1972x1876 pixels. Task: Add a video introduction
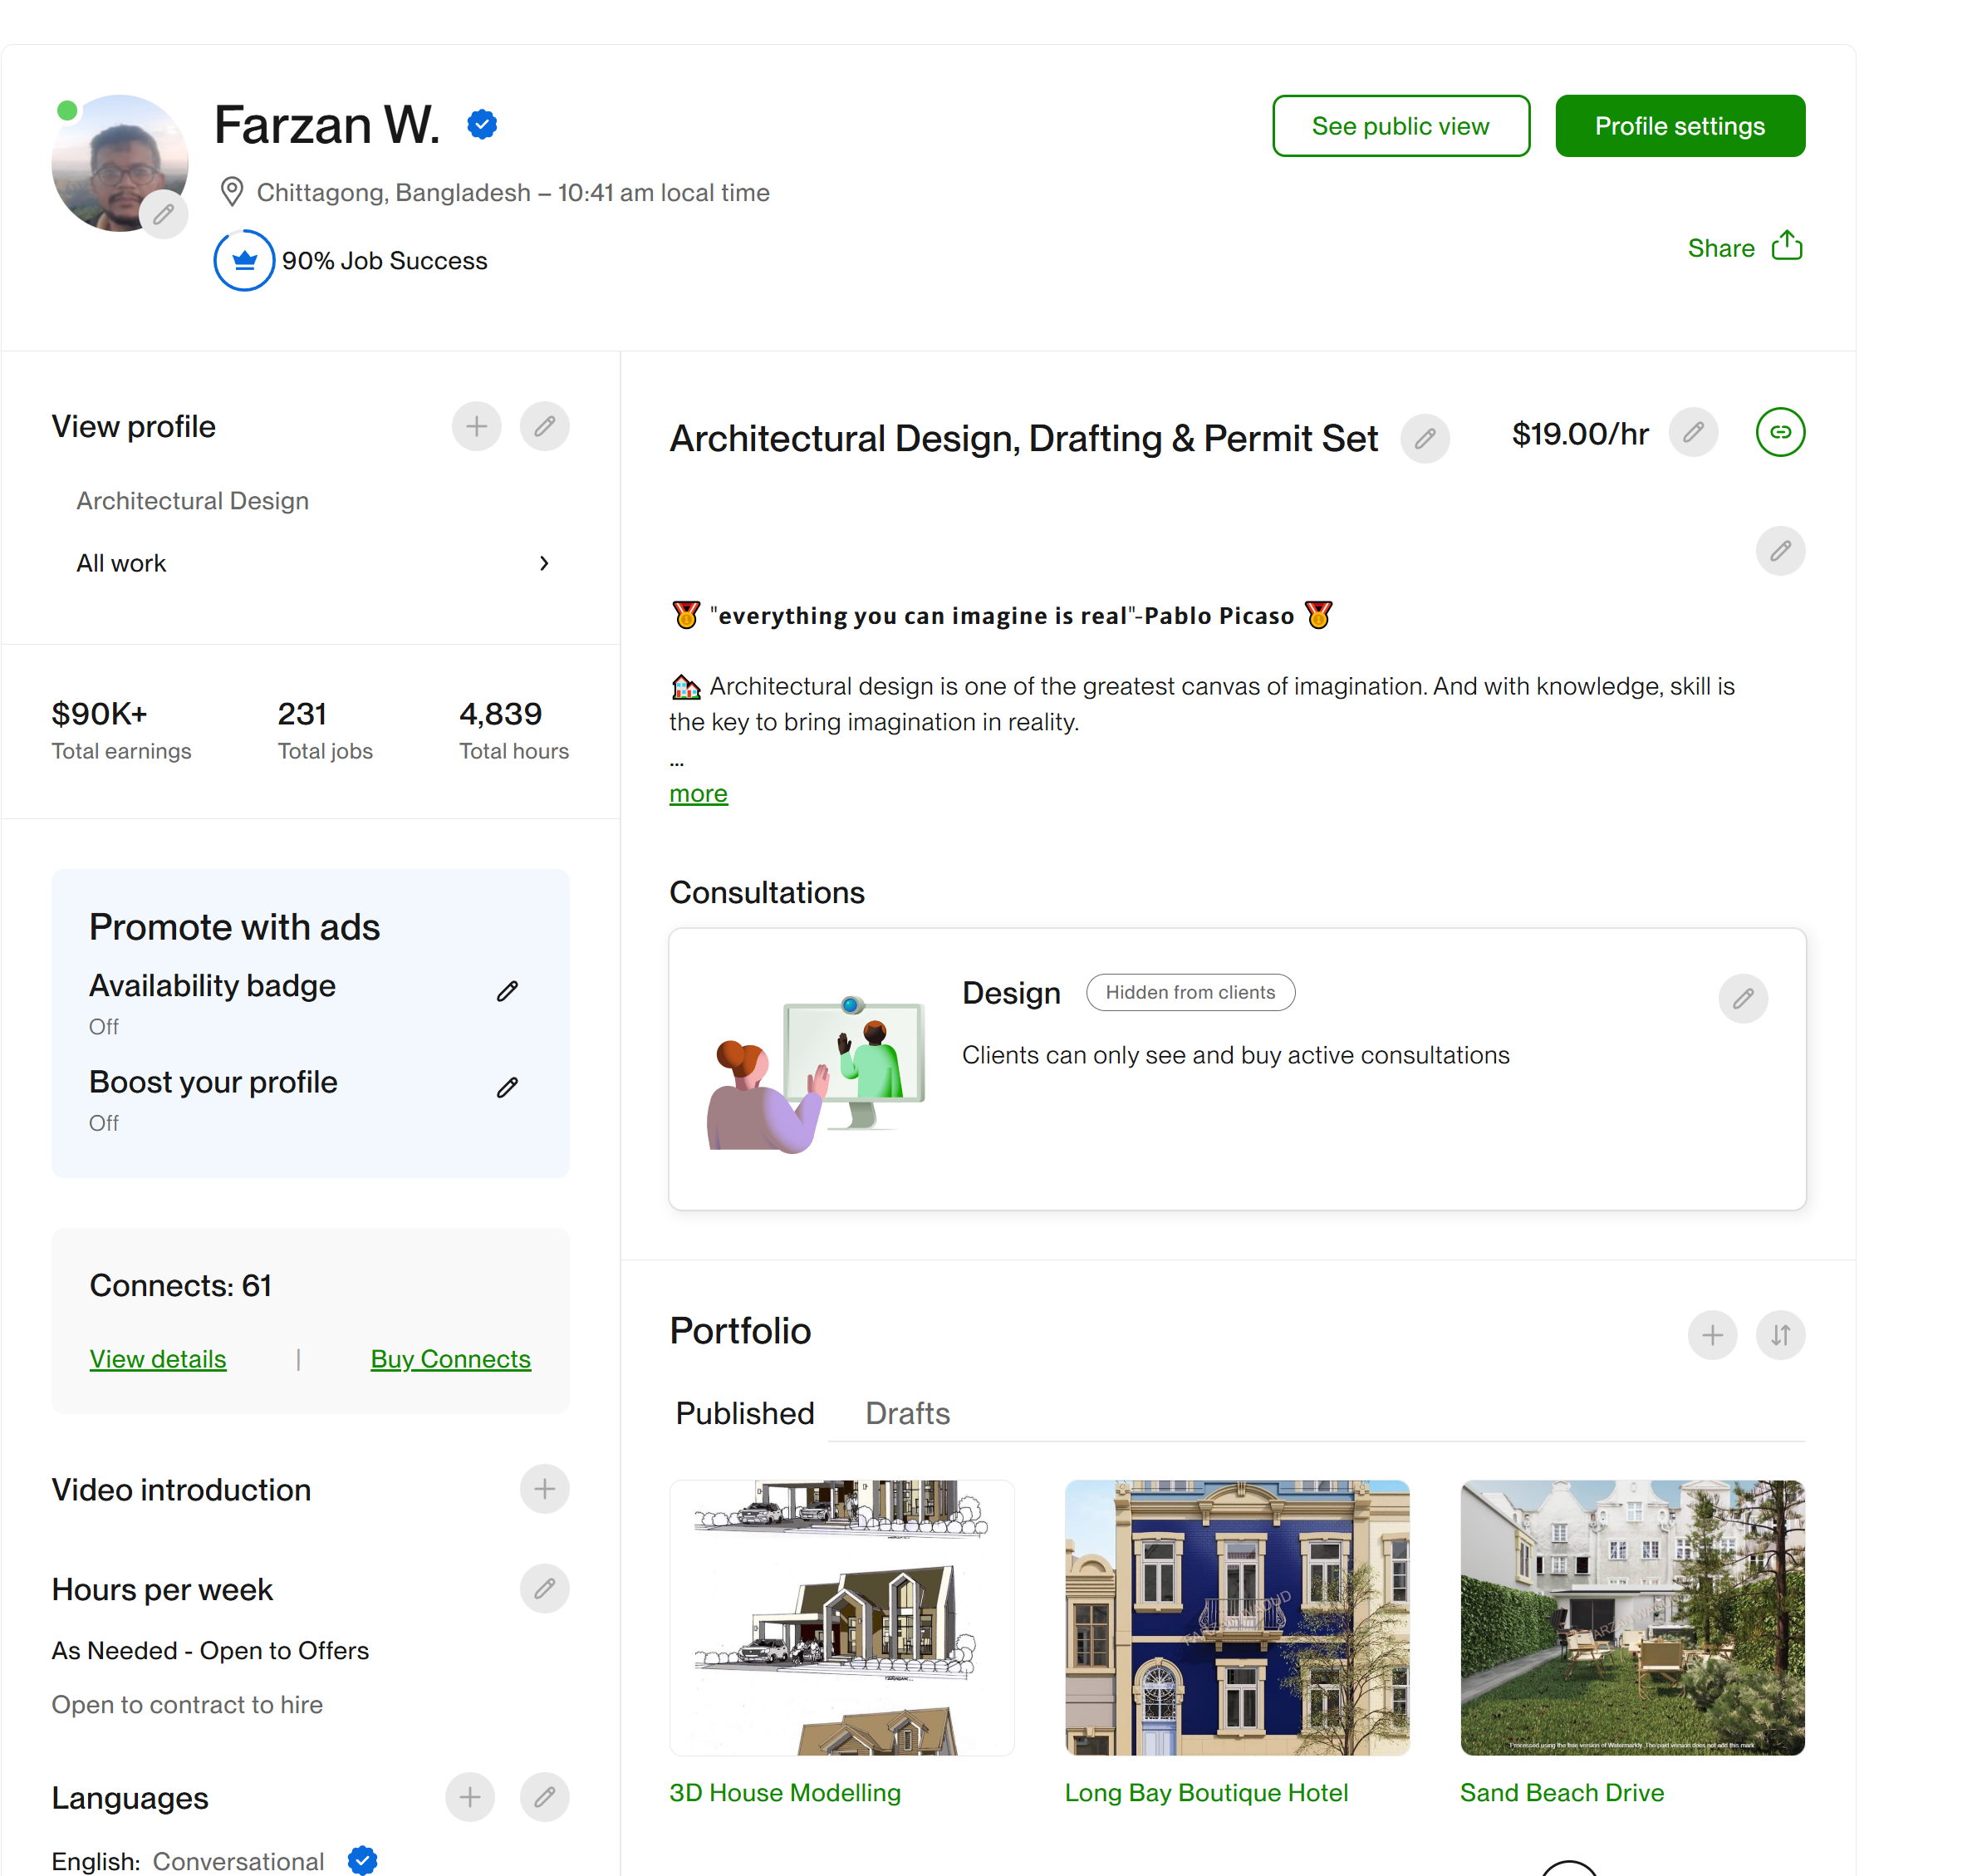[544, 1489]
